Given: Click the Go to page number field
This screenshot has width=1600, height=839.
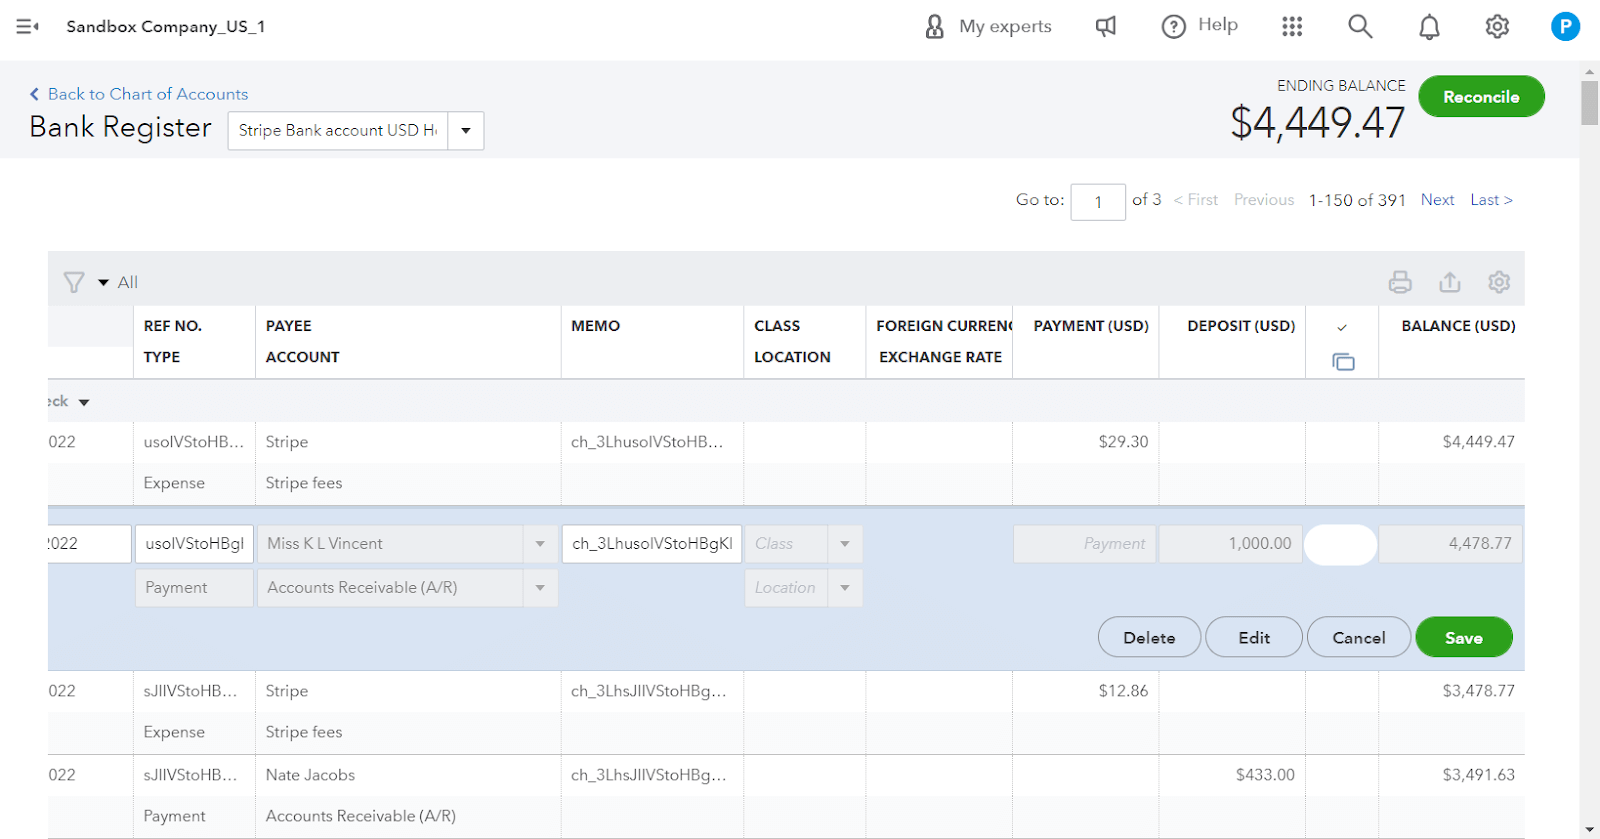Looking at the screenshot, I should click(1098, 202).
